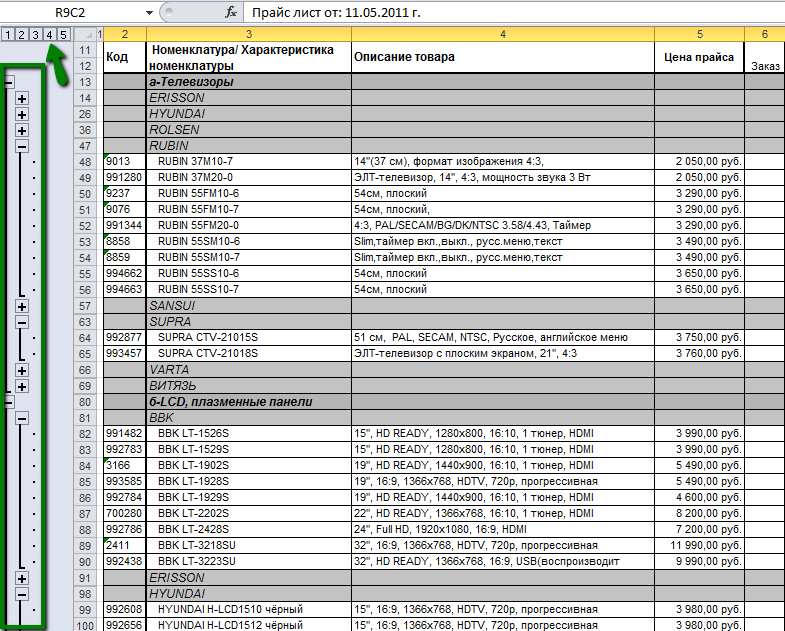Click price cell 8 200,00 руб.
This screenshot has width=785, height=631.
[699, 513]
